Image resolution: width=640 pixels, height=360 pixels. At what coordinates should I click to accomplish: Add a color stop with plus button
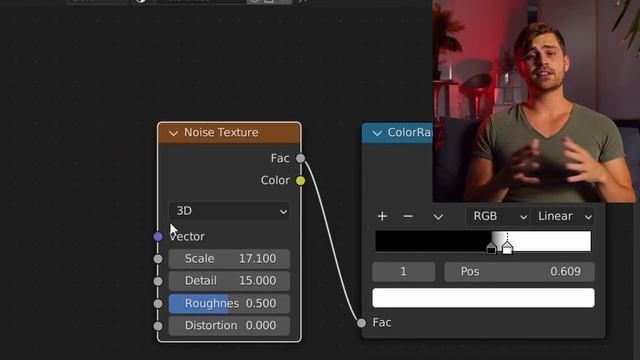(x=382, y=216)
